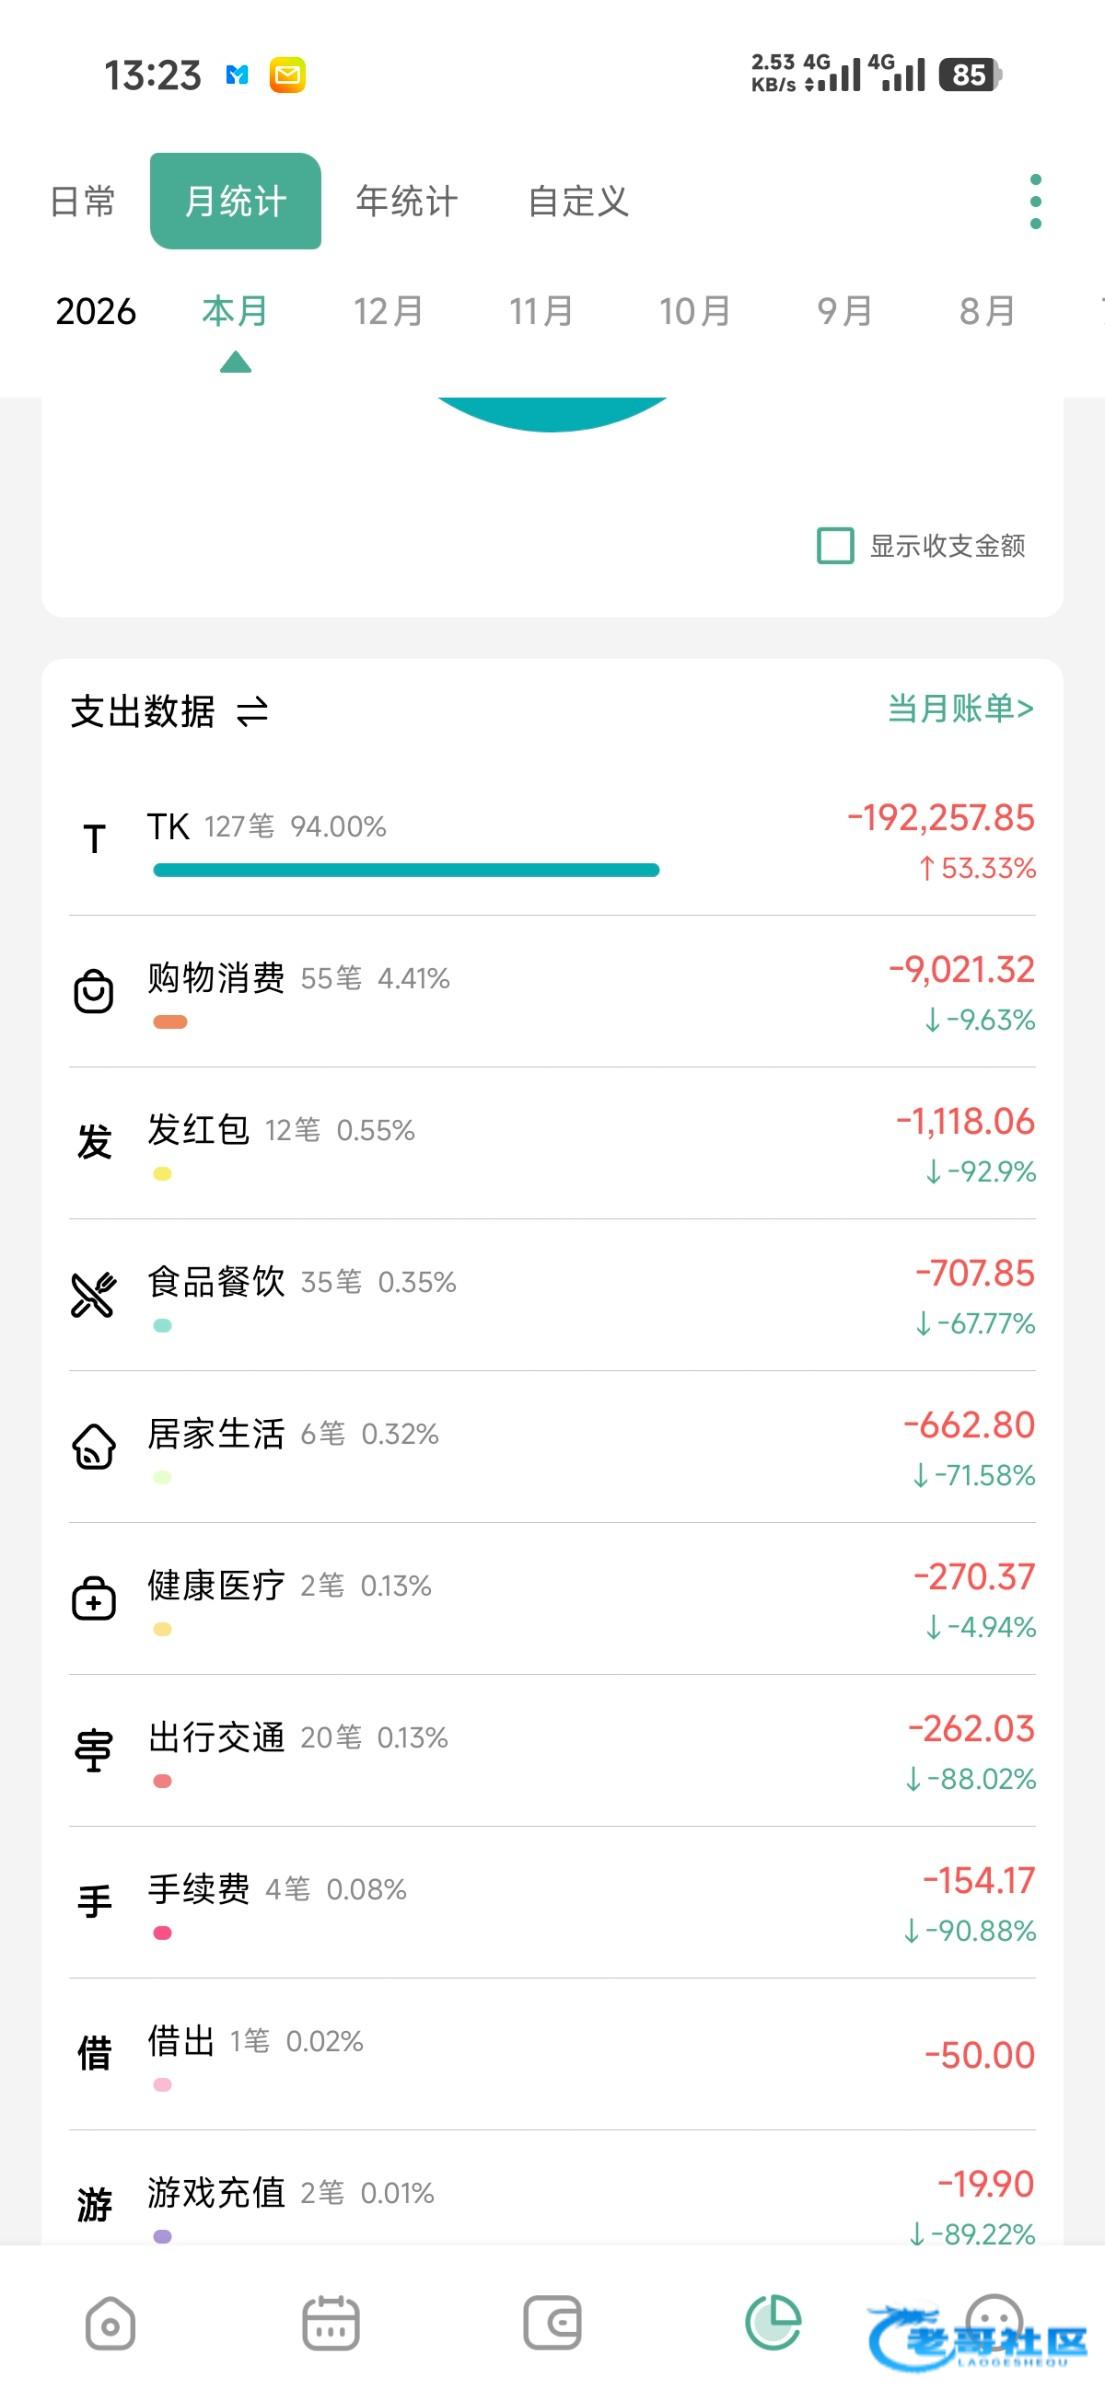The image size is (1105, 2400).
Task: Open the 当月账单 link
Action: (960, 709)
